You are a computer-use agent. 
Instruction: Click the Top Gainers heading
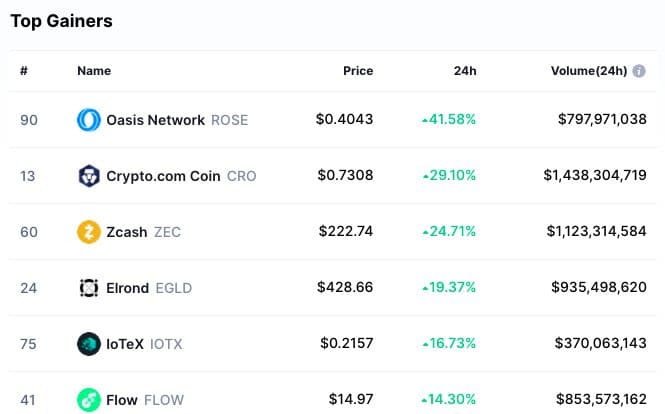pyautogui.click(x=61, y=21)
